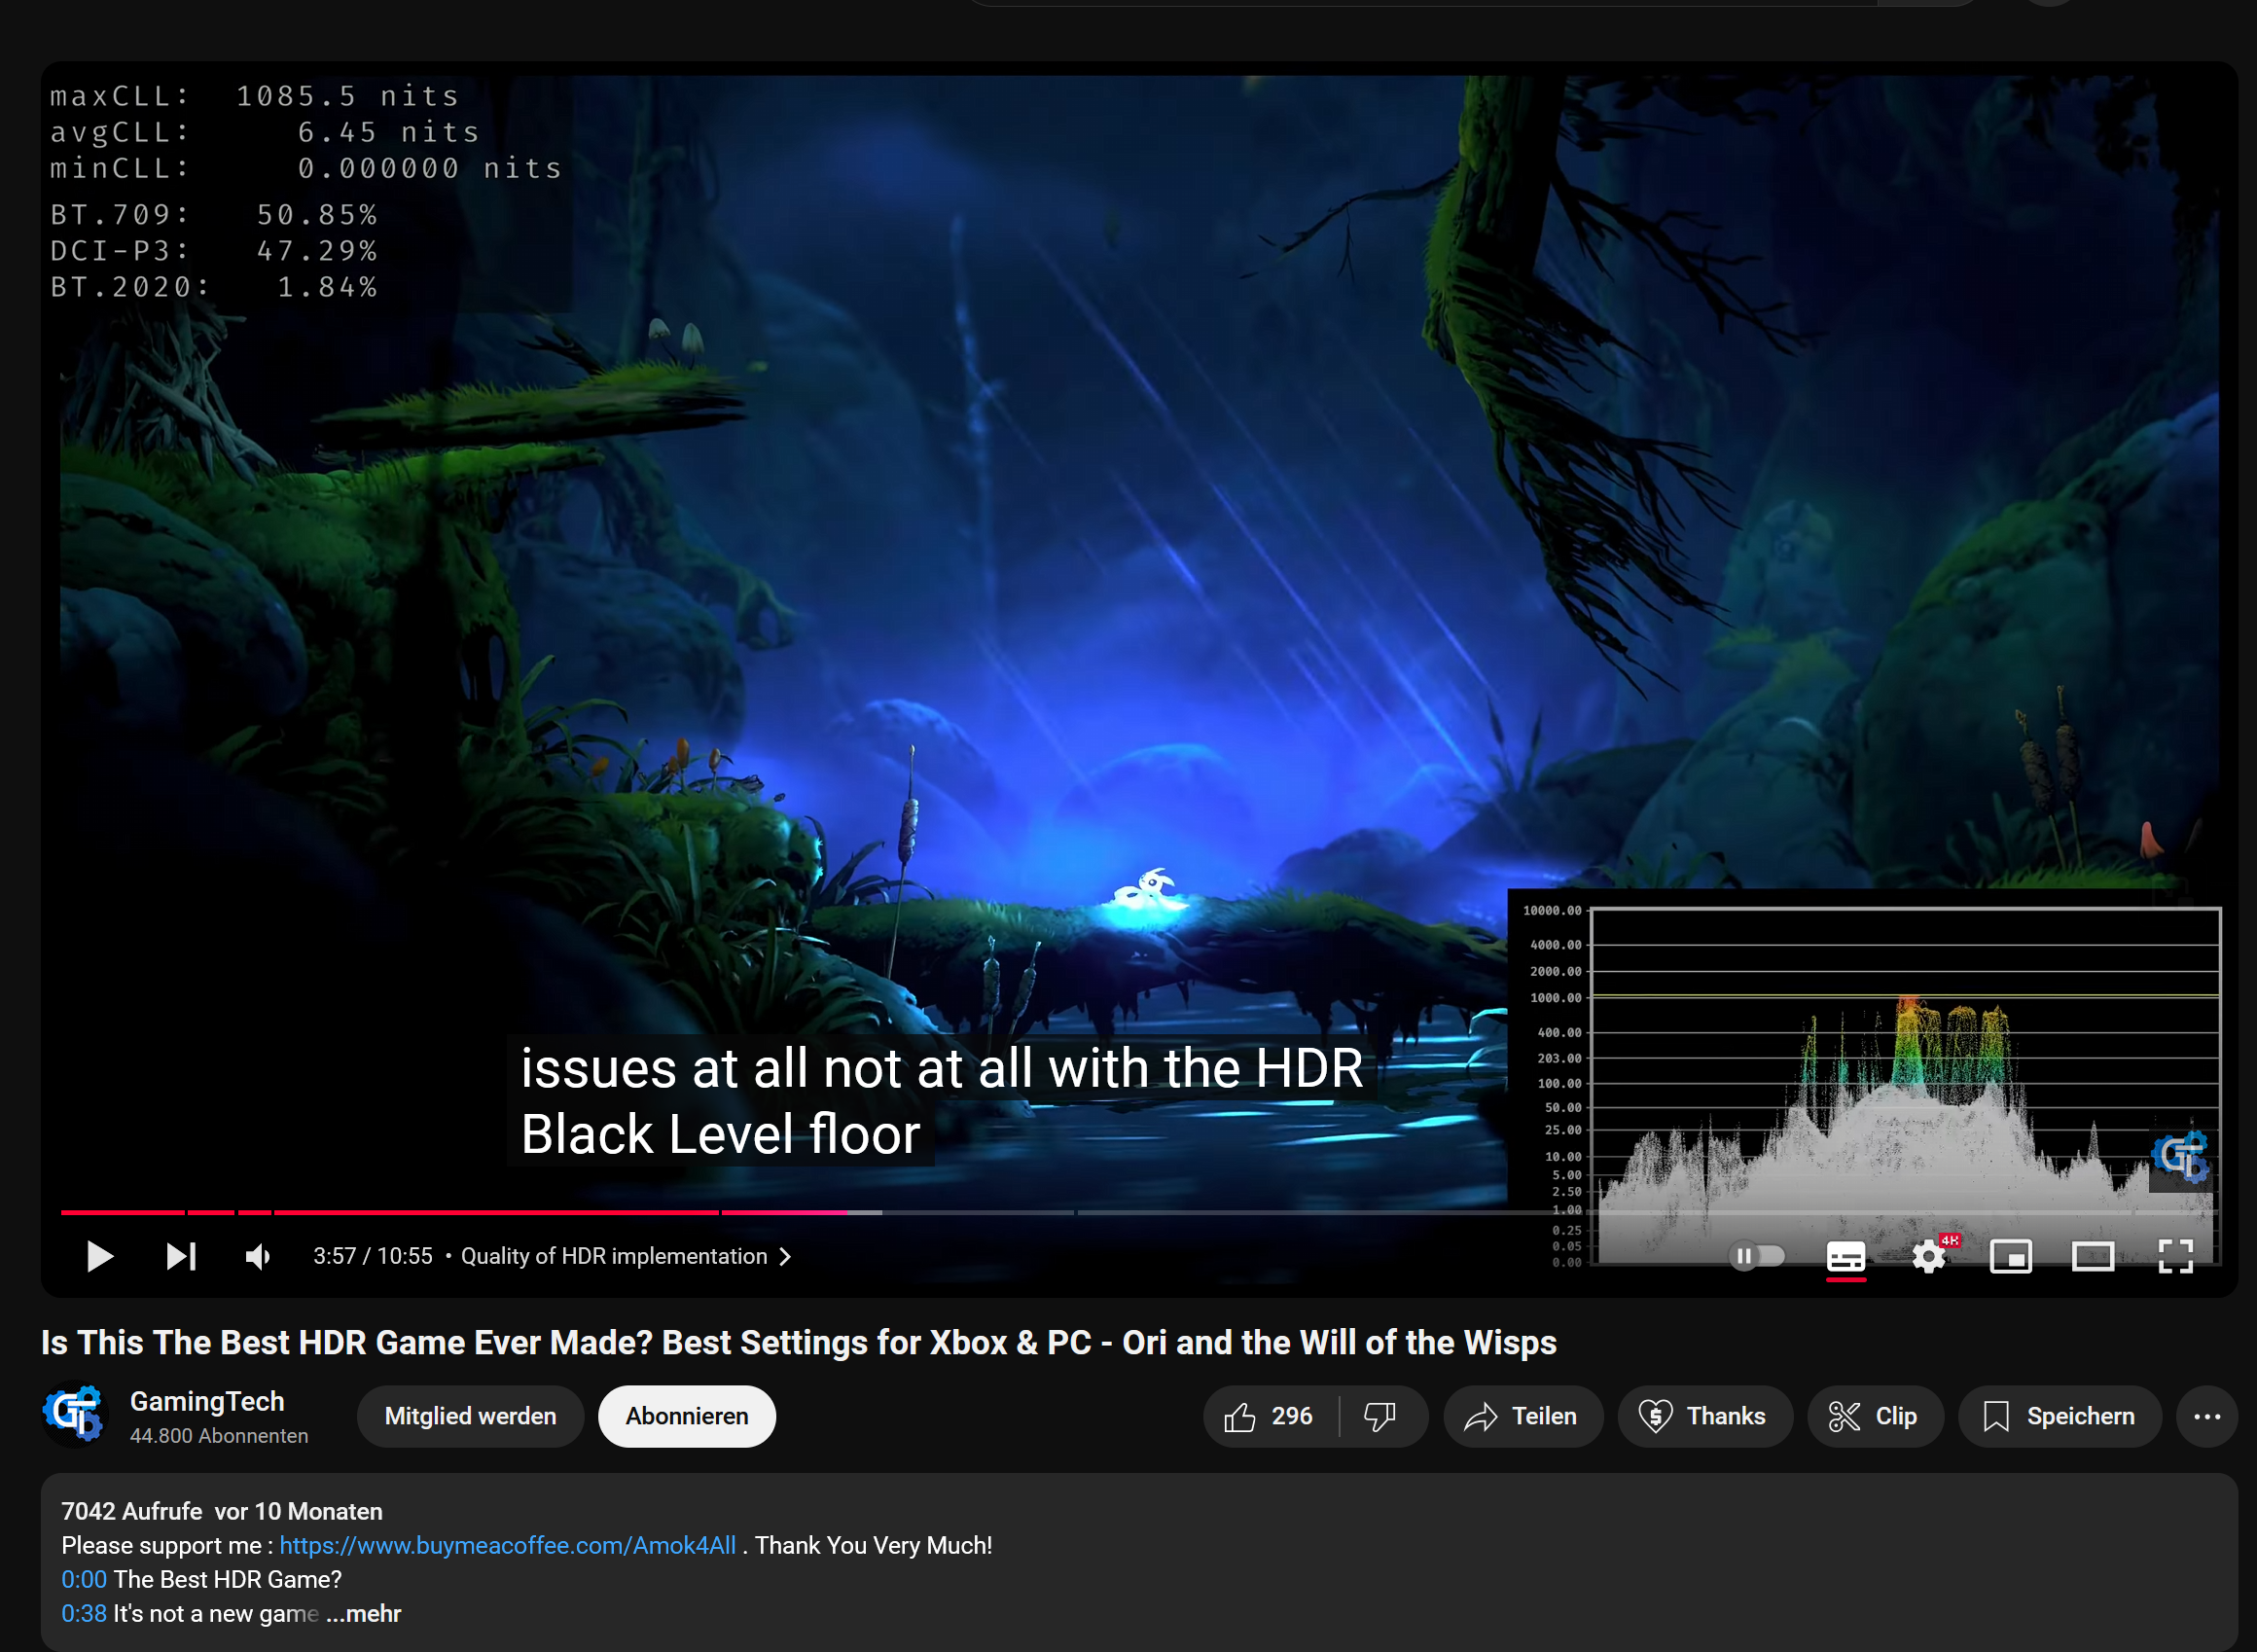Send a Thanks to the creator
The height and width of the screenshot is (1652, 2257).
pyautogui.click(x=1705, y=1416)
